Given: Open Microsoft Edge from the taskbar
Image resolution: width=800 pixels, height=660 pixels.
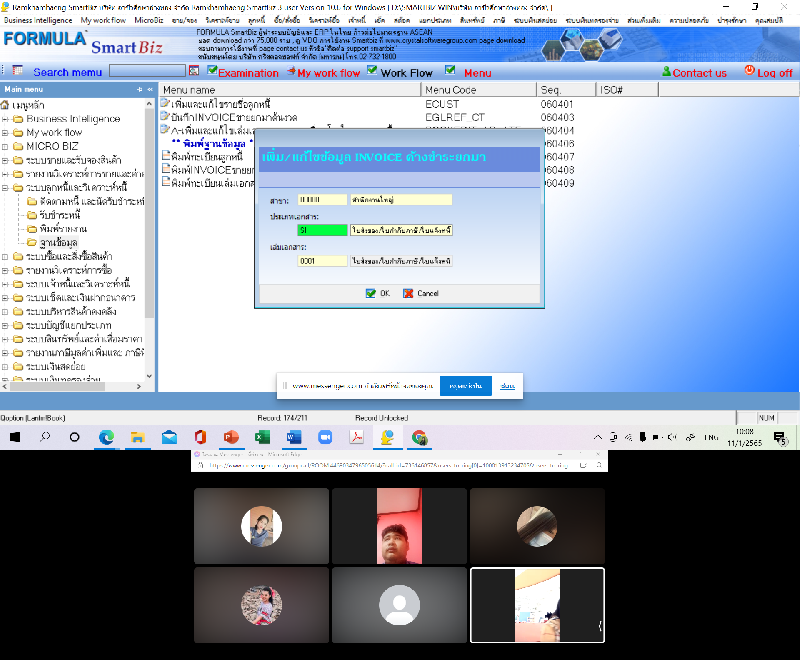Looking at the screenshot, I should pyautogui.click(x=106, y=437).
